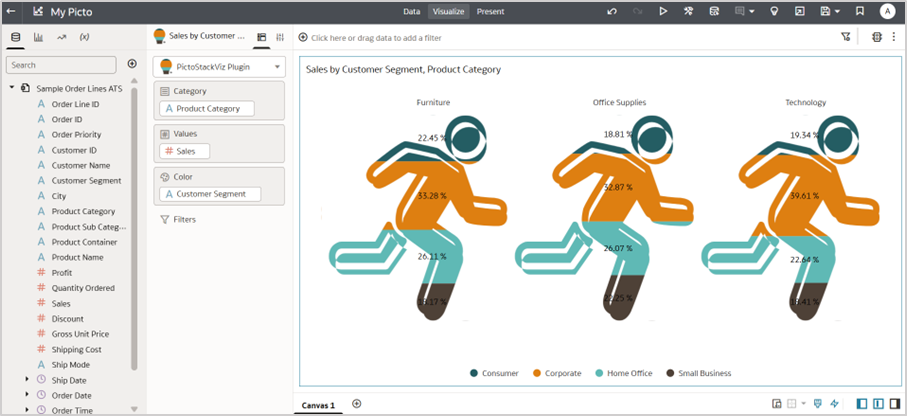Open the Visualizations pane icon
Viewport: 907px width, 416px height.
38,37
